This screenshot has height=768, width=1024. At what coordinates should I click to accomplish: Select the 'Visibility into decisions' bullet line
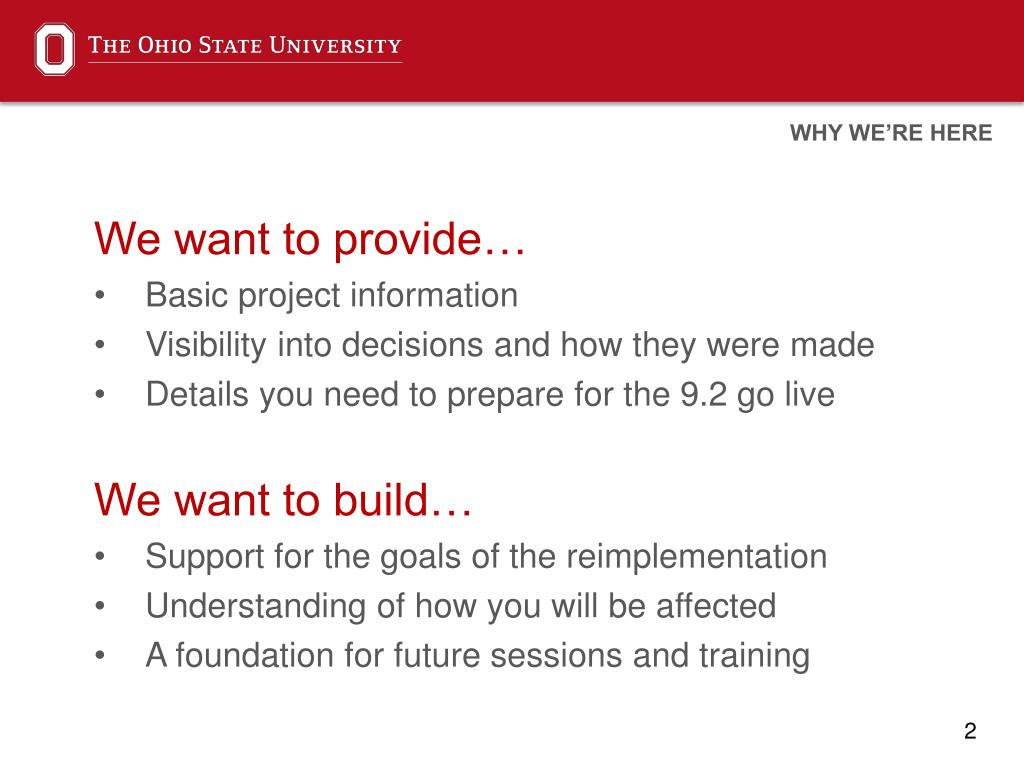pyautogui.click(x=510, y=345)
